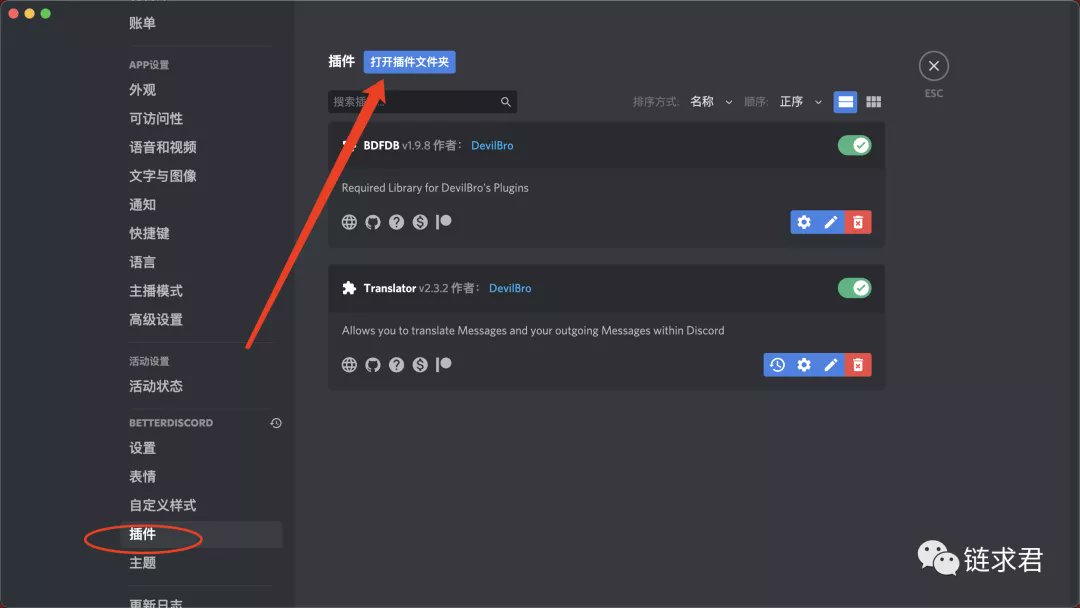Switch to list view layout
This screenshot has width=1080, height=608.
[845, 102]
